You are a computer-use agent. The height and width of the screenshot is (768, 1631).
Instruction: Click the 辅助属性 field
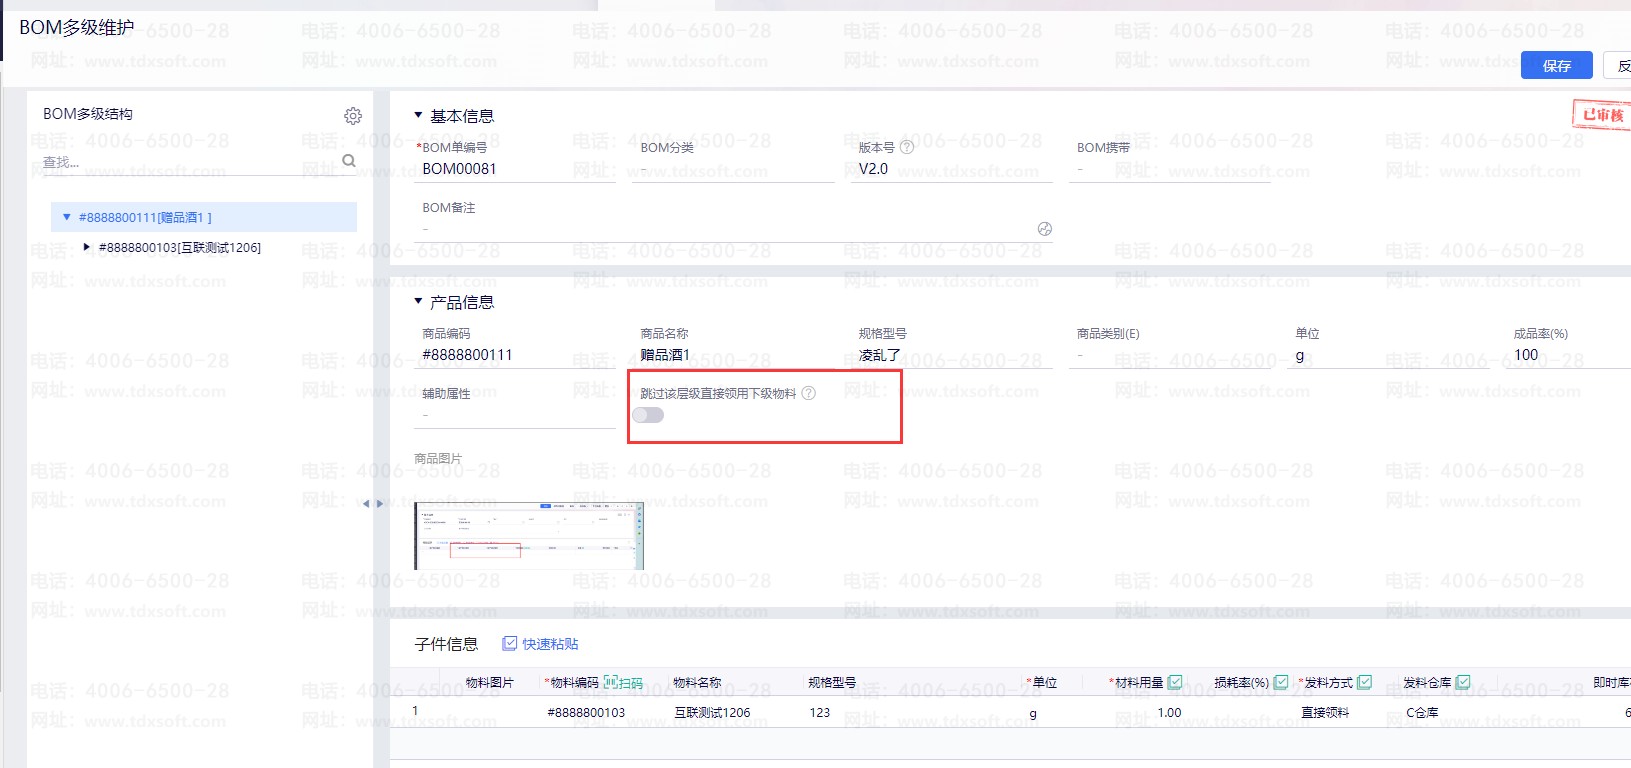click(x=516, y=415)
